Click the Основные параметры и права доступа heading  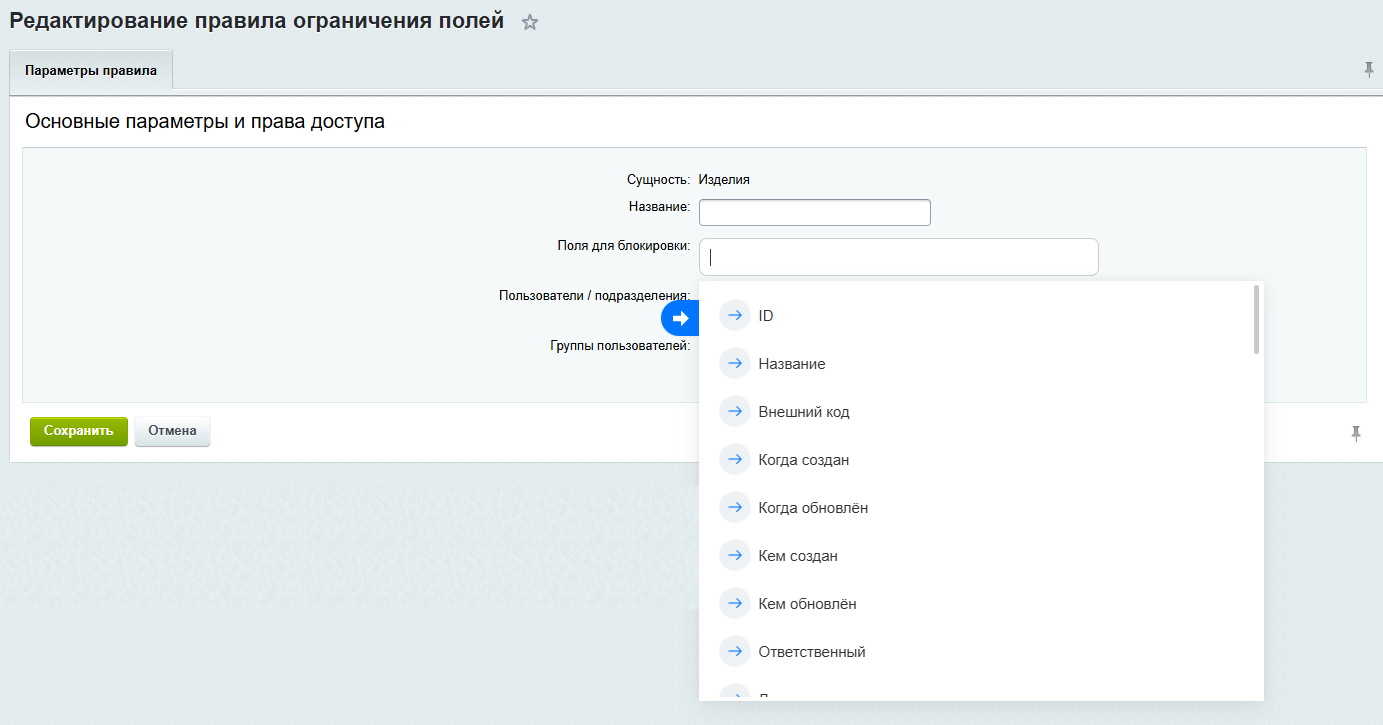coord(205,122)
